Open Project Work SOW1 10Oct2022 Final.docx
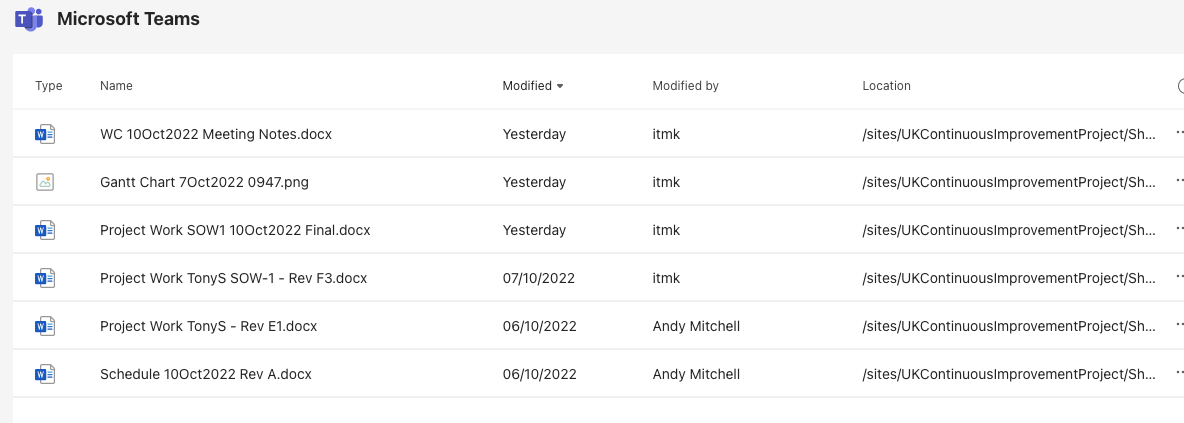The image size is (1184, 423). point(235,230)
